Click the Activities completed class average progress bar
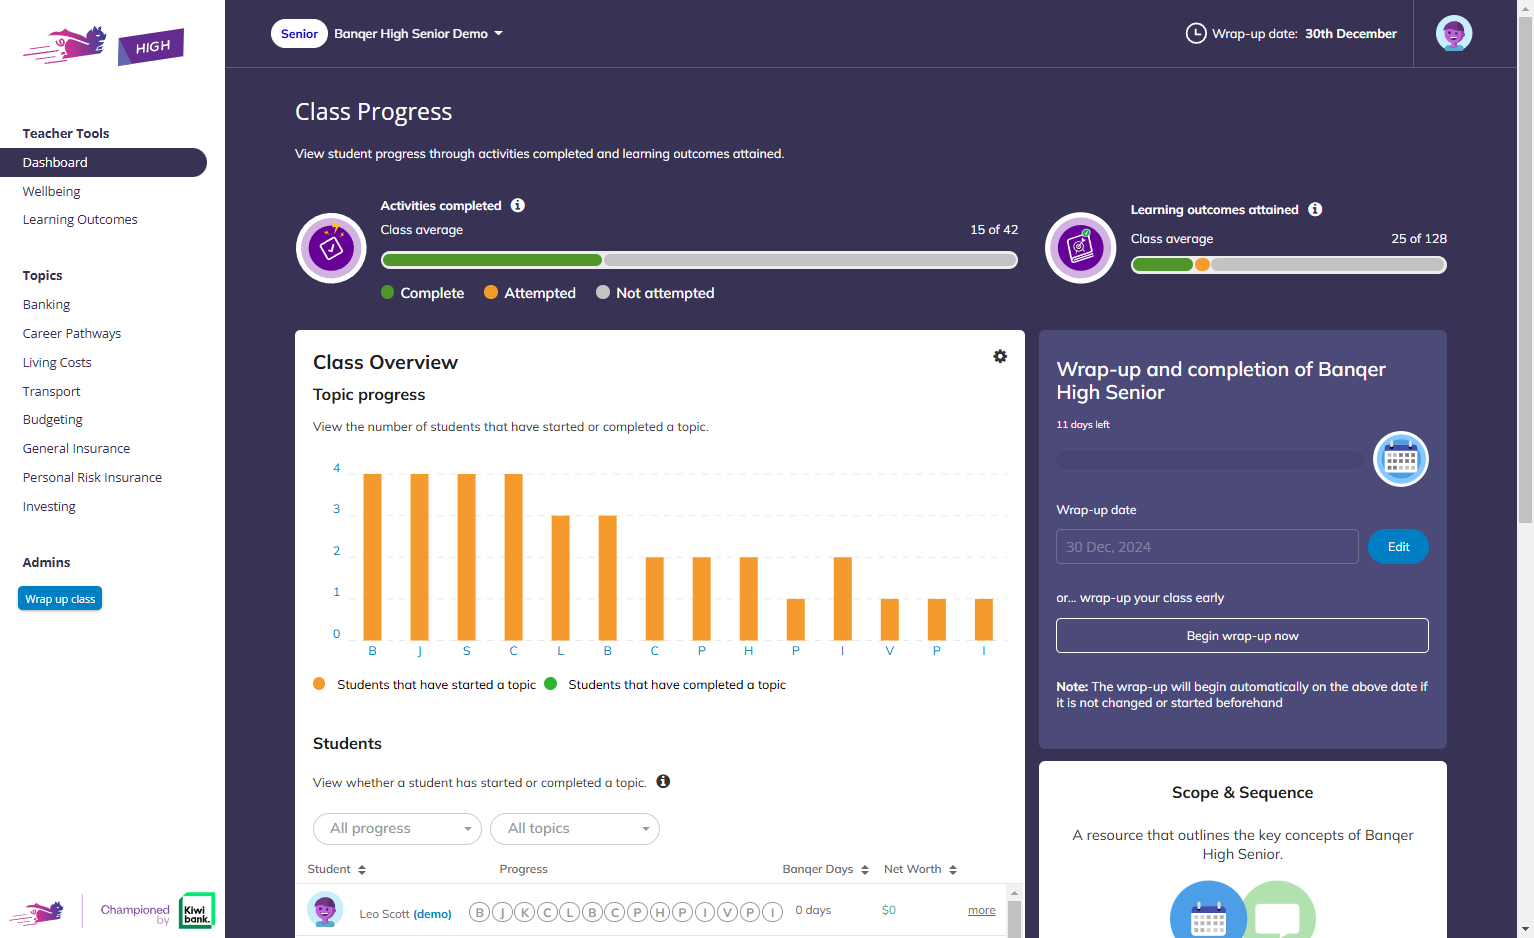Screen dimensions: 1534x938 point(699,260)
